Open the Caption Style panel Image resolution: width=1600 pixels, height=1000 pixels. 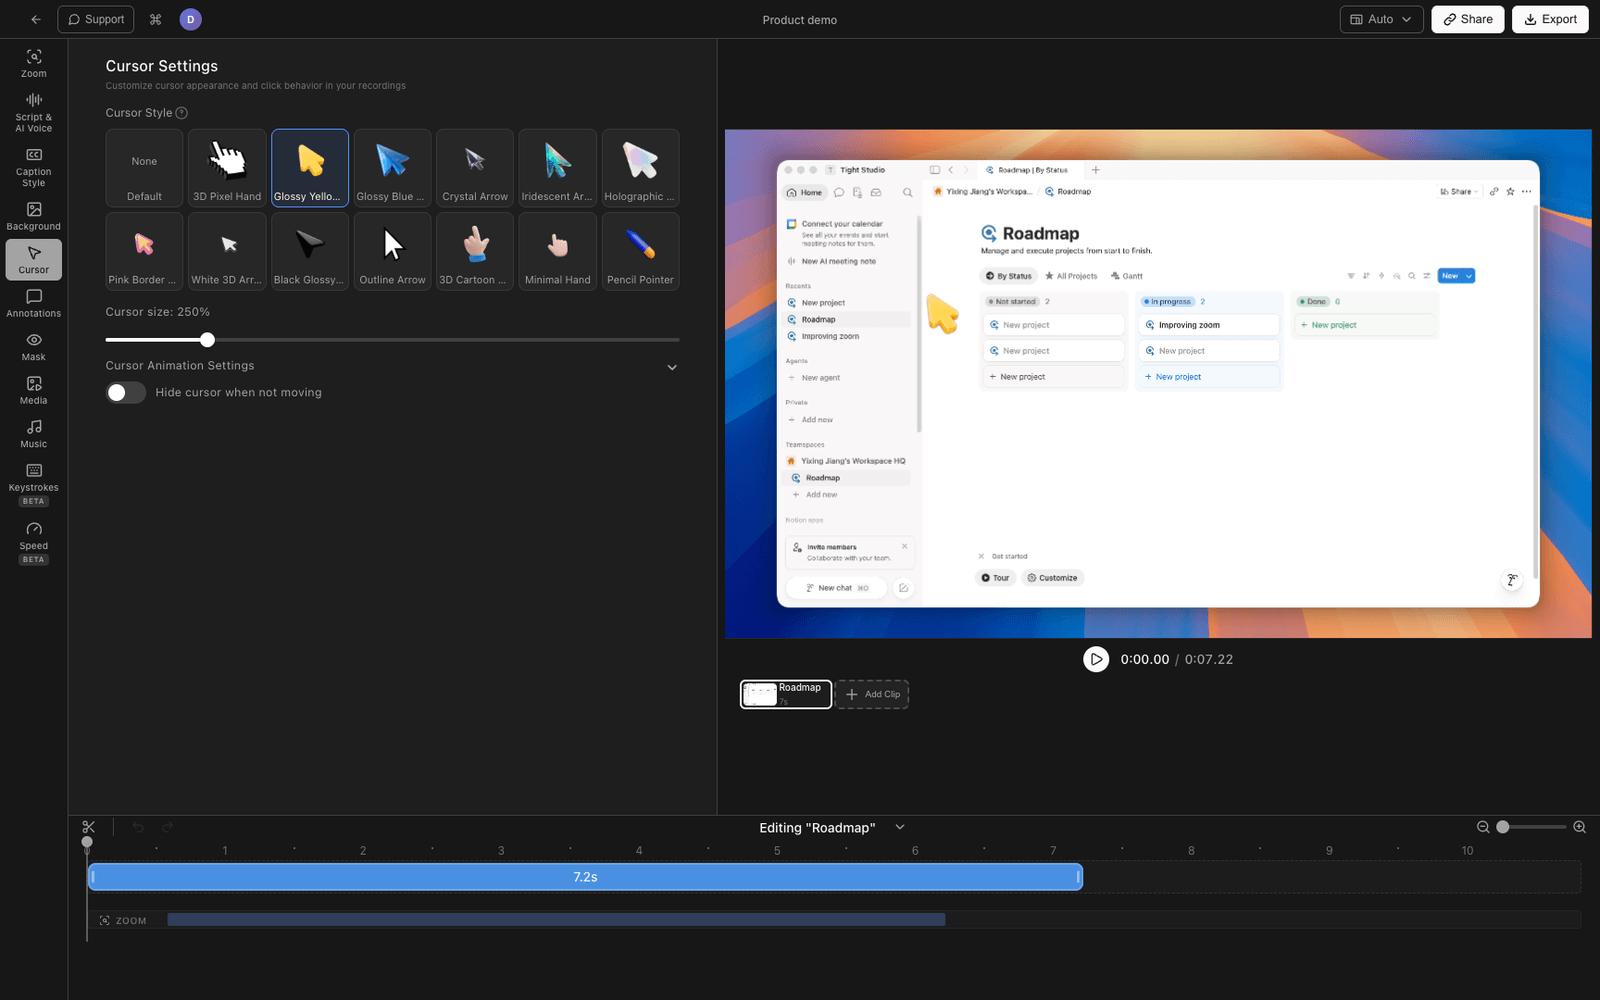34,167
